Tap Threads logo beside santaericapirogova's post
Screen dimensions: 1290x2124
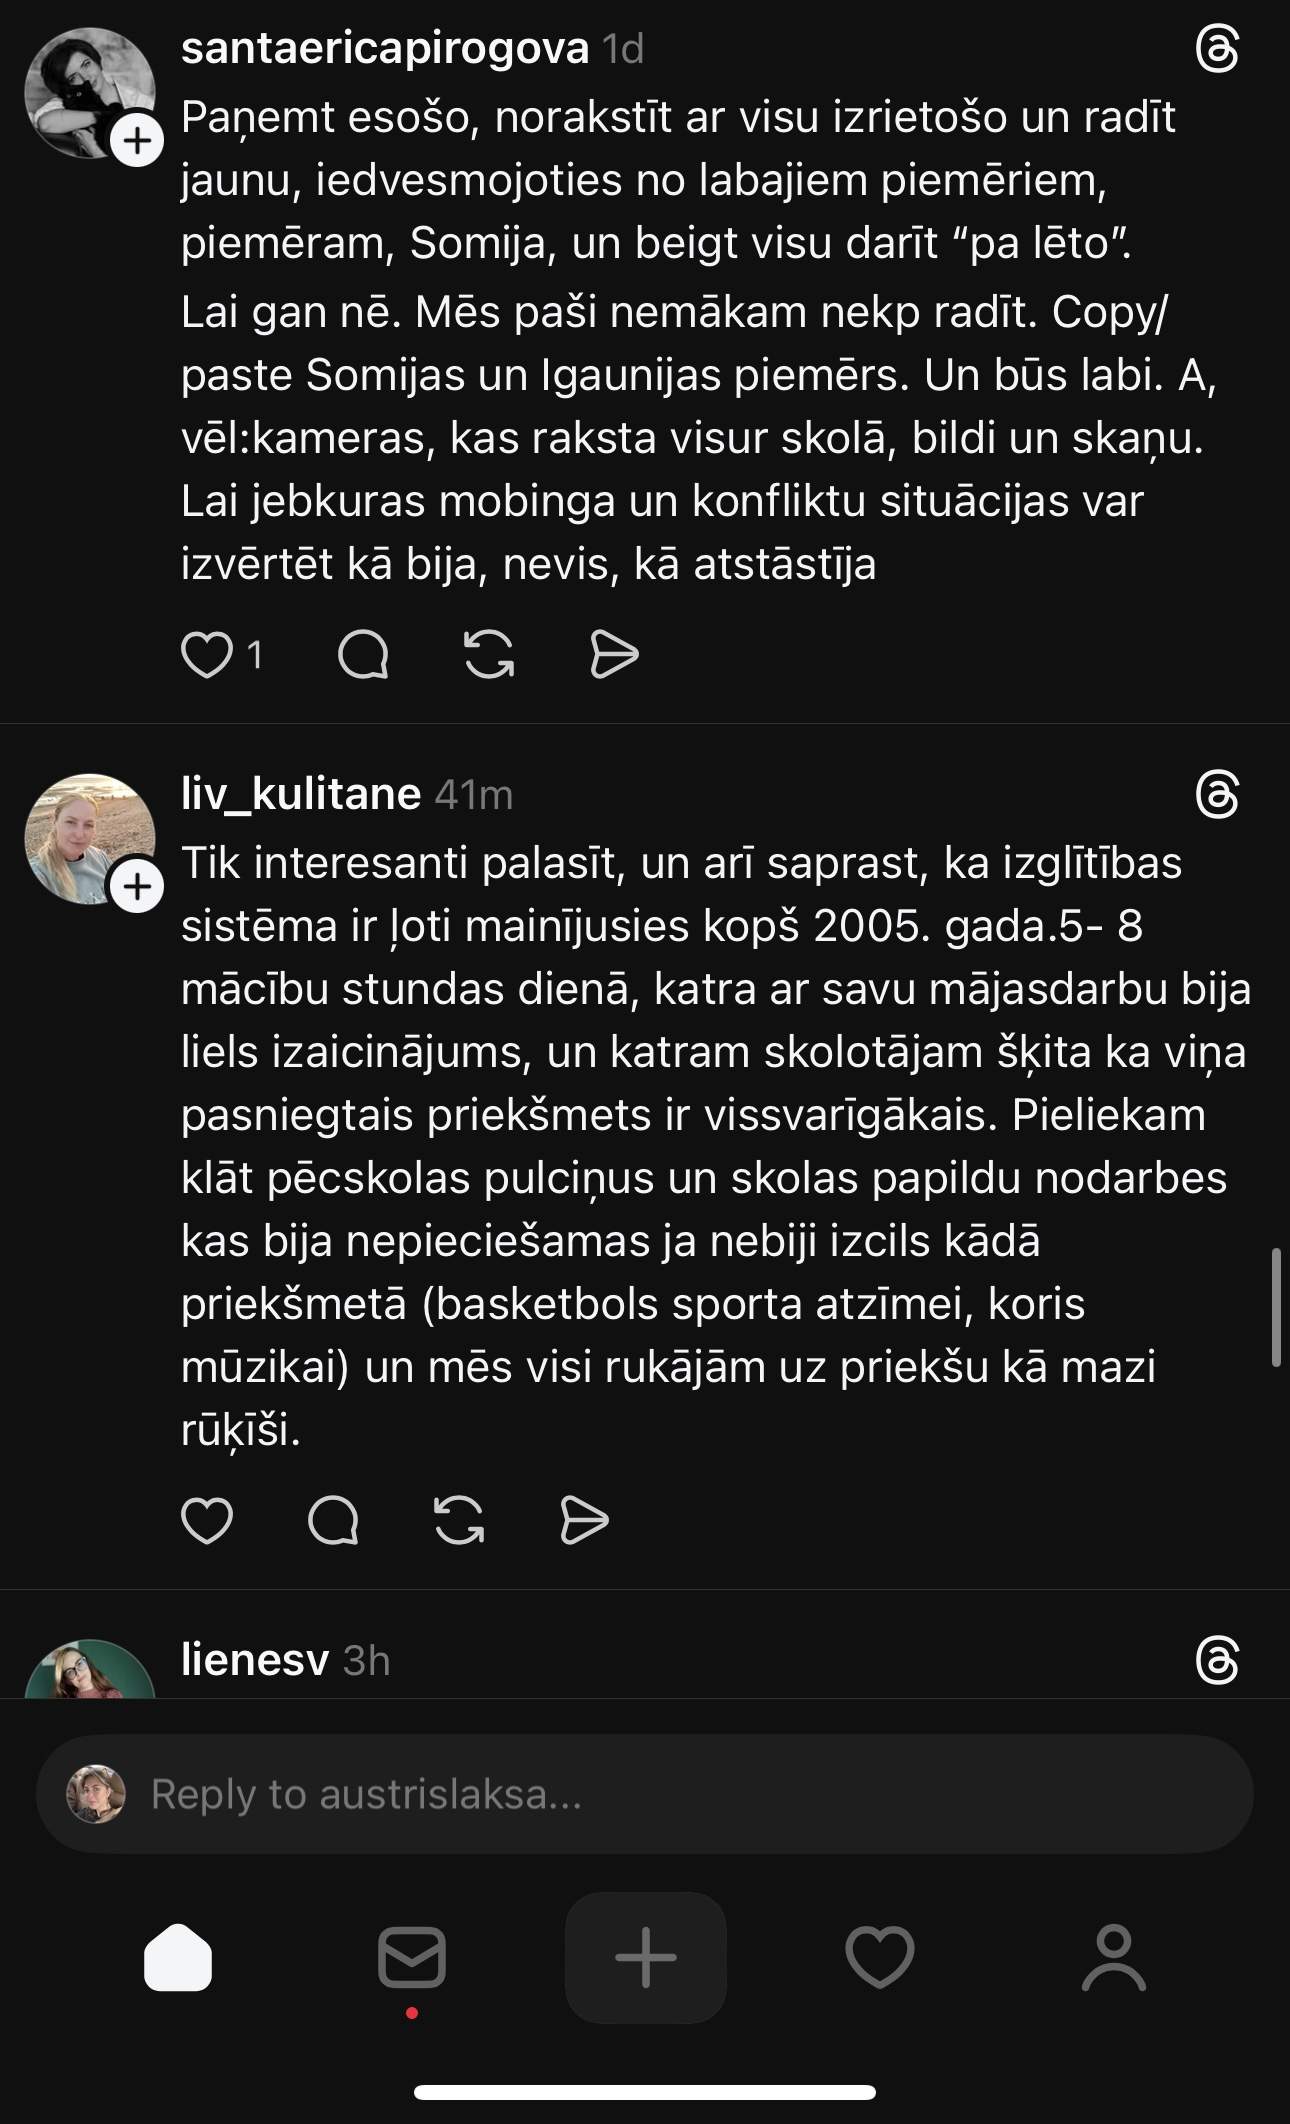(x=1217, y=49)
